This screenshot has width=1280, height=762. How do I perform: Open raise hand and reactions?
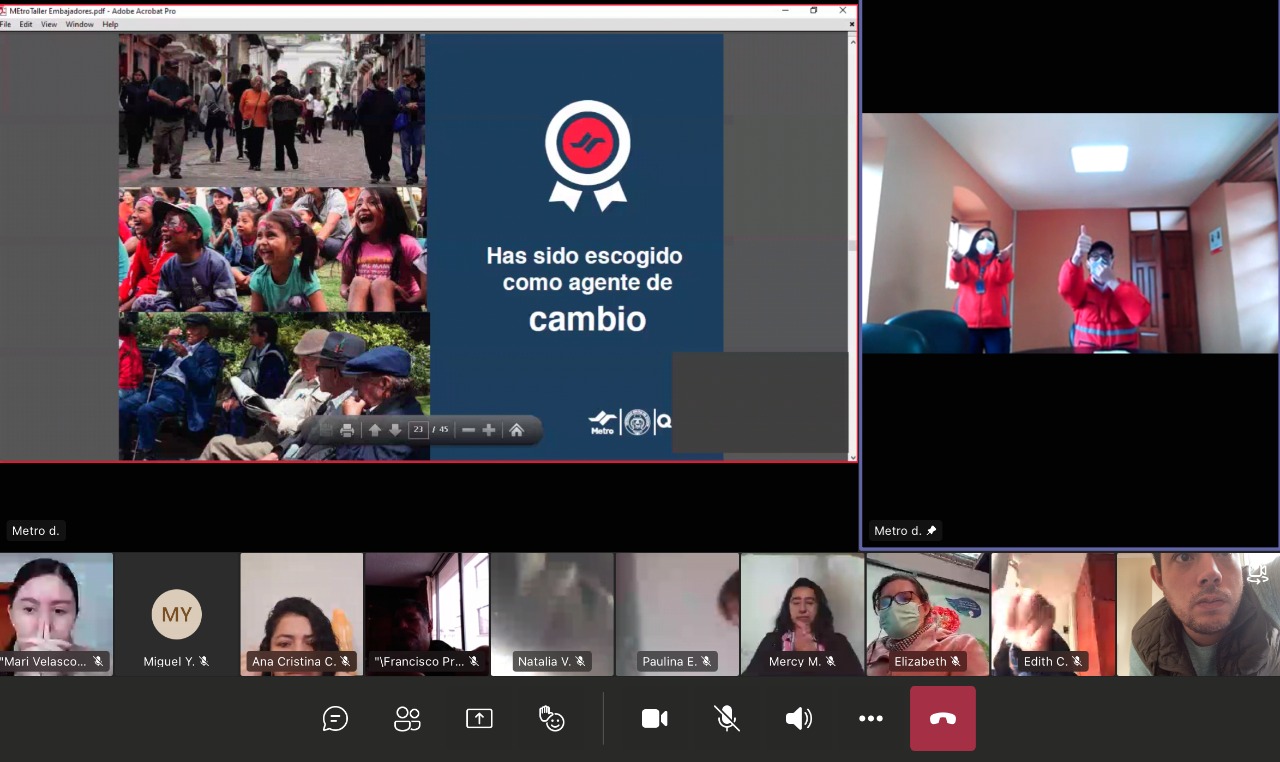(551, 718)
